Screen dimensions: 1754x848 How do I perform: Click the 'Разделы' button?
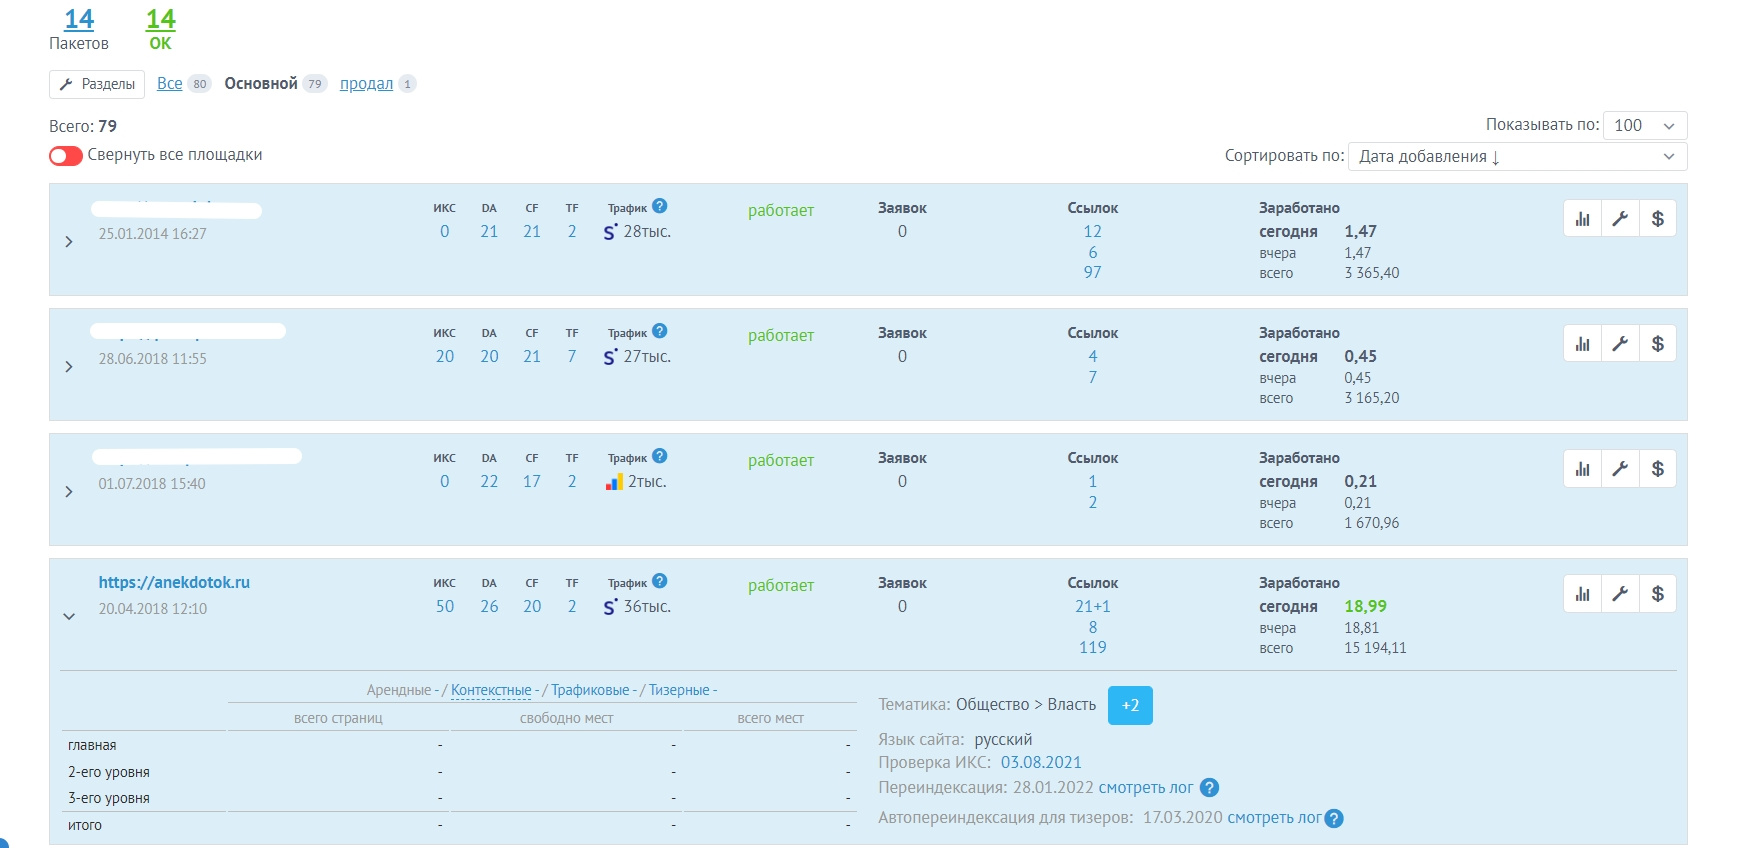pos(97,84)
